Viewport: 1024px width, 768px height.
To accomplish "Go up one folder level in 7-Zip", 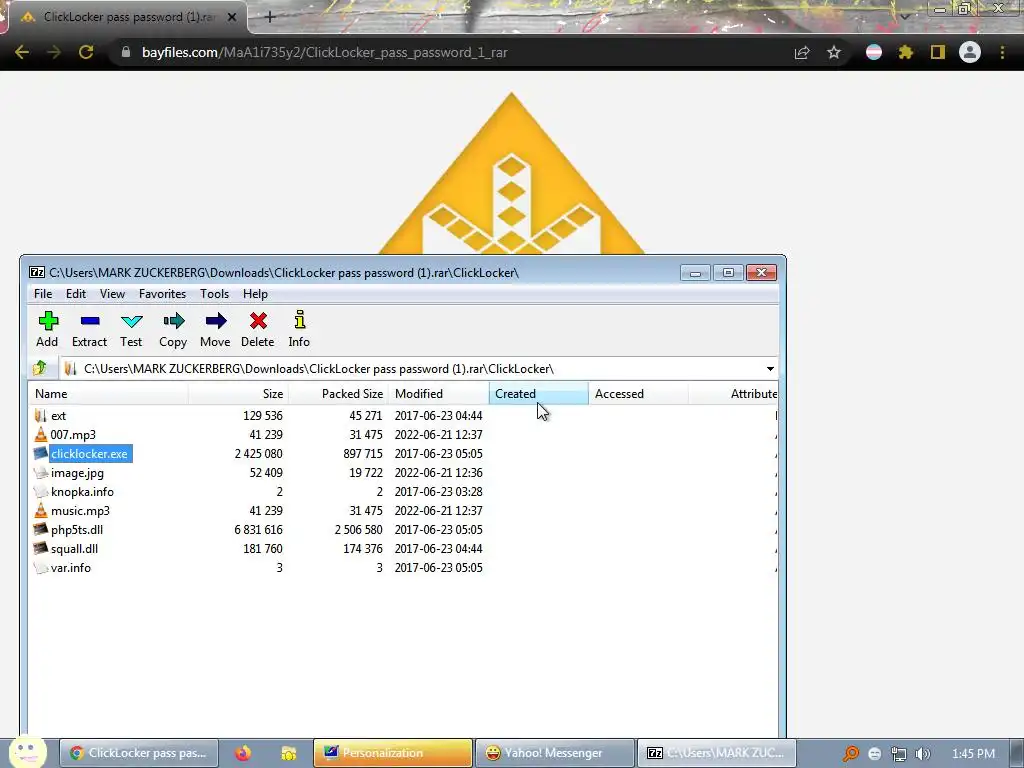I will coord(40,368).
